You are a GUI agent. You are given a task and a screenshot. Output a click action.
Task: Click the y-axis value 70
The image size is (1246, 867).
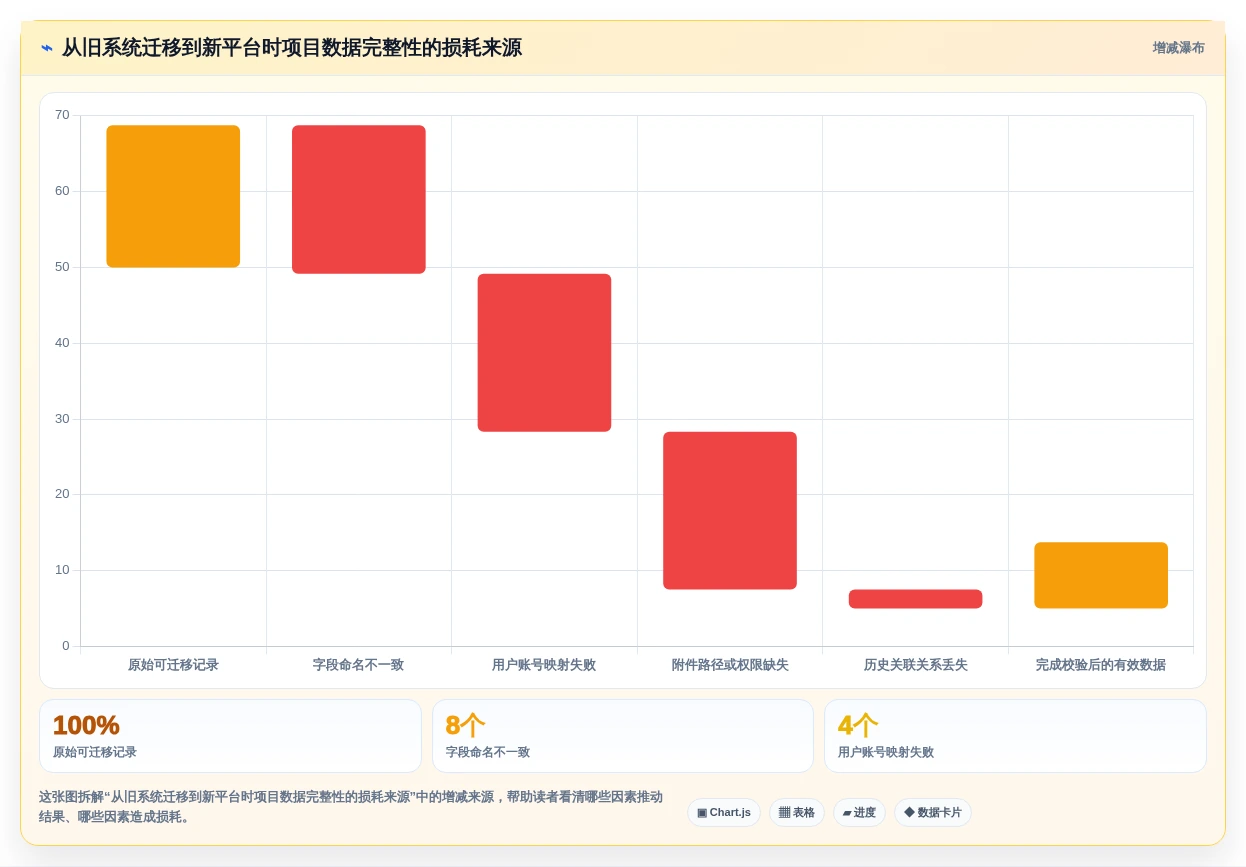point(62,115)
